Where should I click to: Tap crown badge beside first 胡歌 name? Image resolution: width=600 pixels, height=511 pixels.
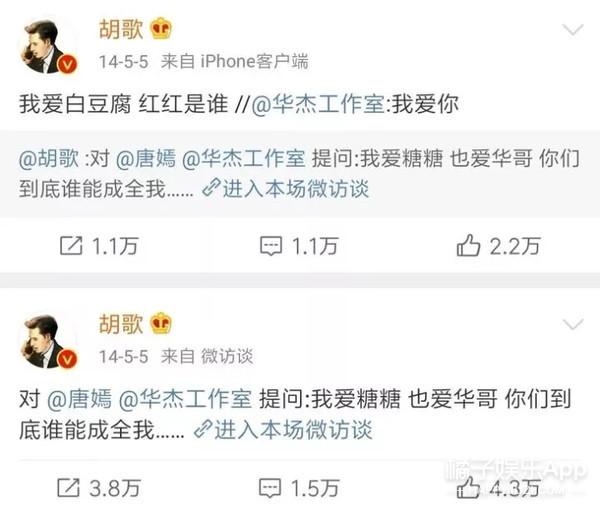point(161,29)
